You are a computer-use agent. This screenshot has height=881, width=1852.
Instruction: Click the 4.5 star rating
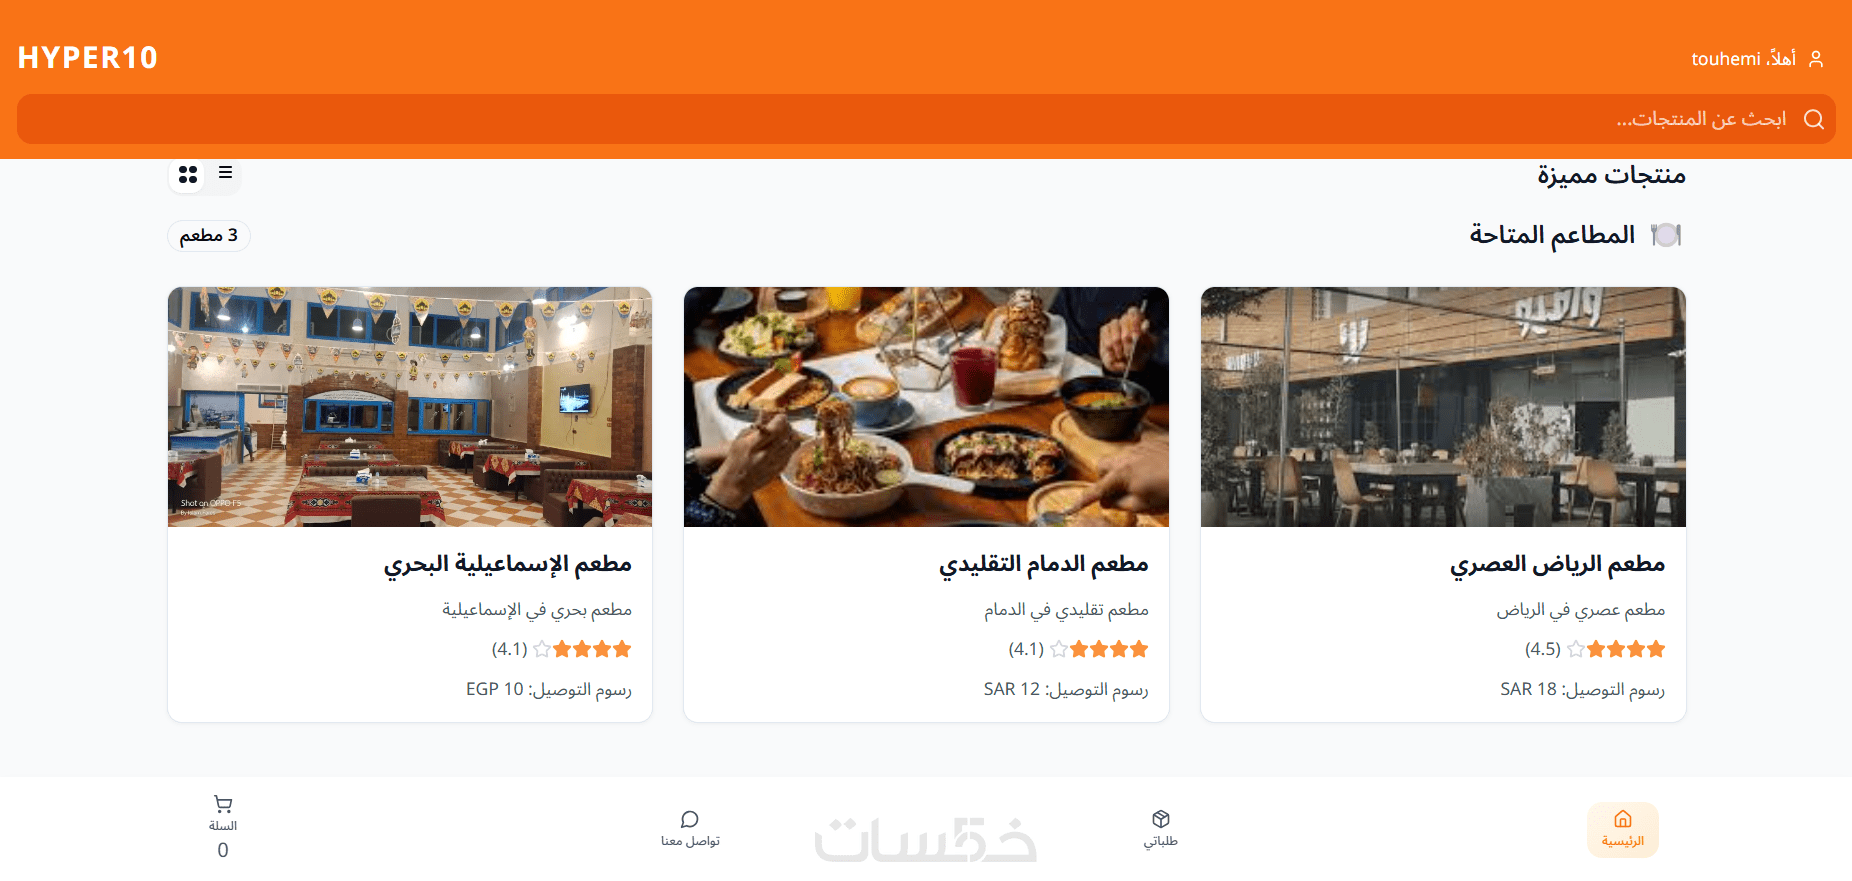[x=1595, y=649]
